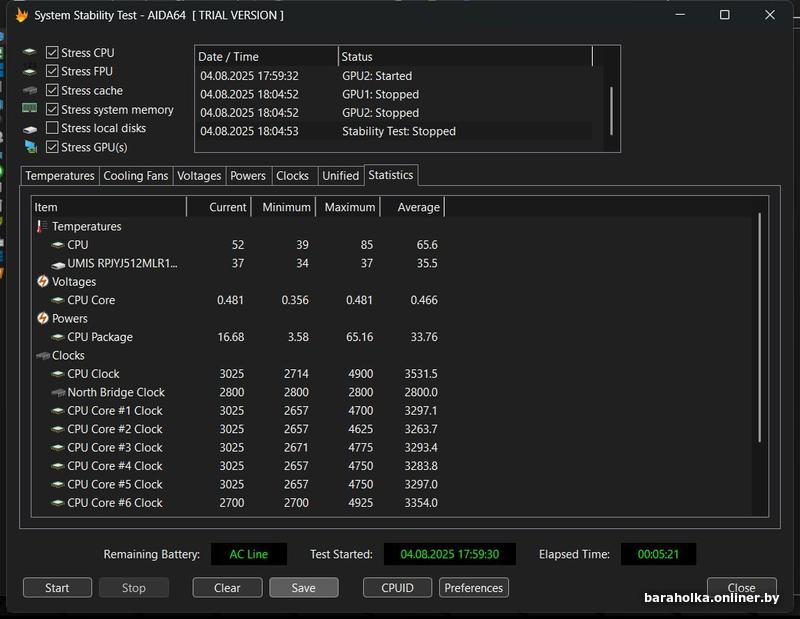Screen dimensions: 800x619
Task: Click the event log scrollbar
Action: pos(611,111)
